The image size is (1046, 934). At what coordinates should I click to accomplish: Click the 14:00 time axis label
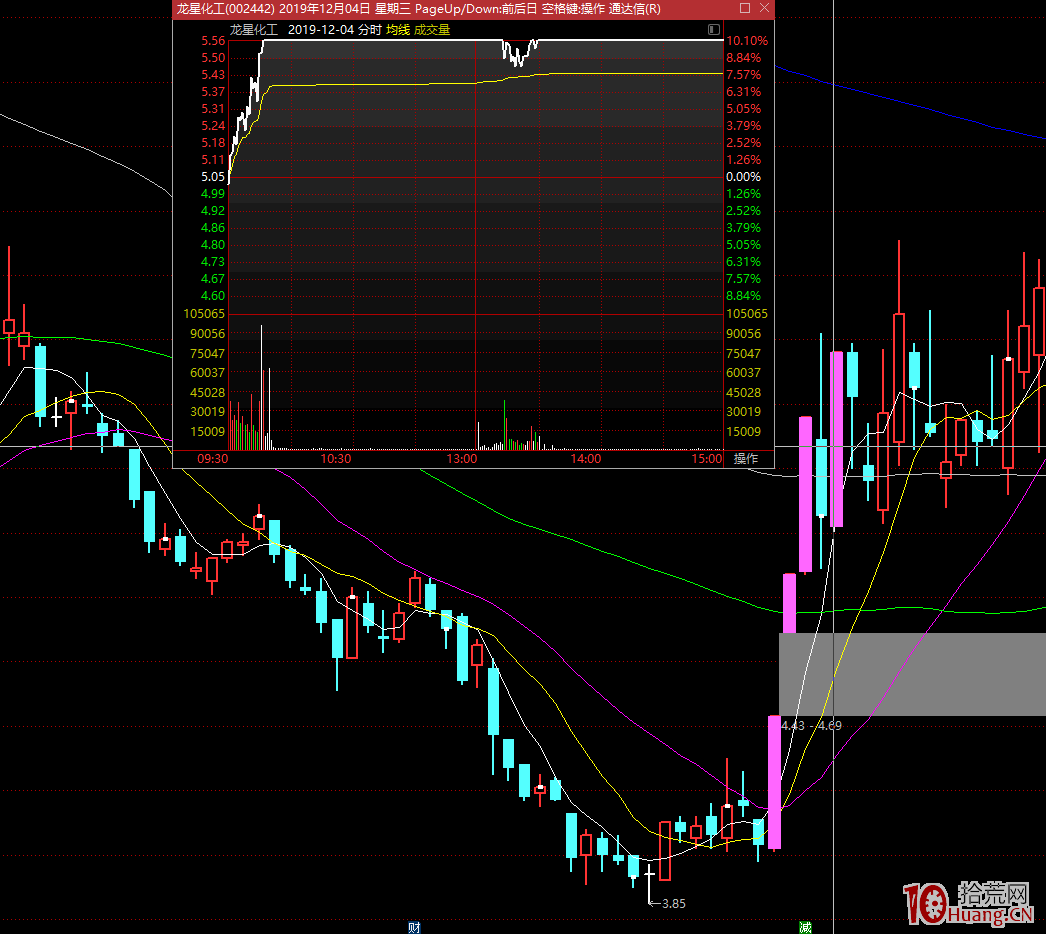(x=586, y=458)
